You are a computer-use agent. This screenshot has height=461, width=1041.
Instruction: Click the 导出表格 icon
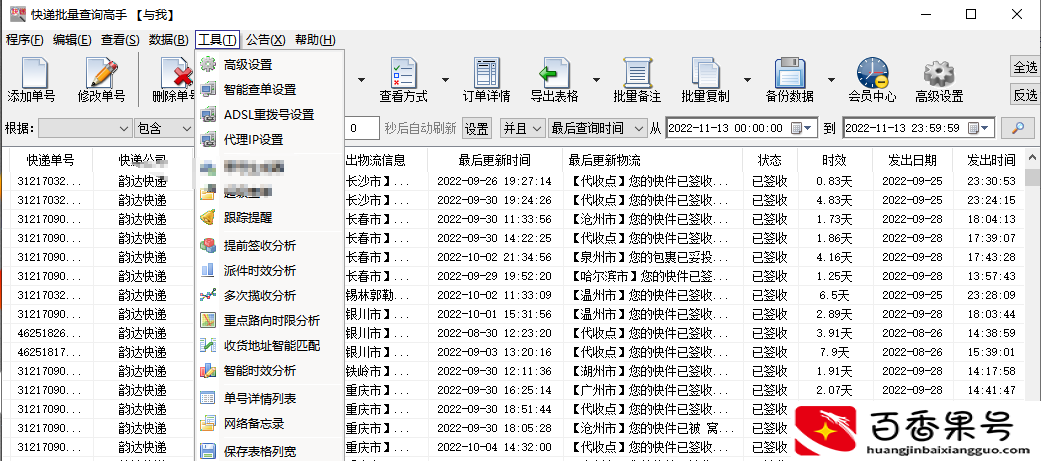(x=554, y=80)
